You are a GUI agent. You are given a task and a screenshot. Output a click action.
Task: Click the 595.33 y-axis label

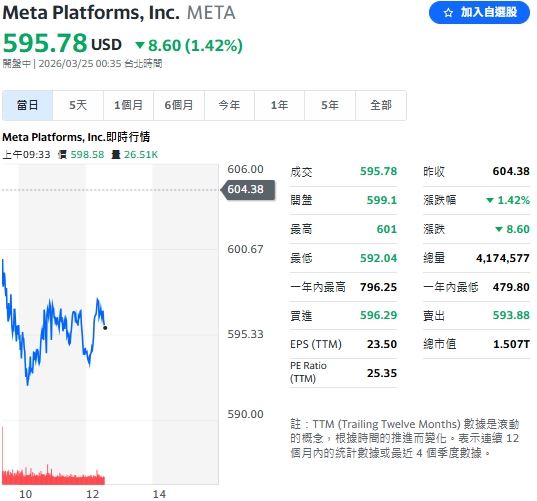(x=246, y=334)
